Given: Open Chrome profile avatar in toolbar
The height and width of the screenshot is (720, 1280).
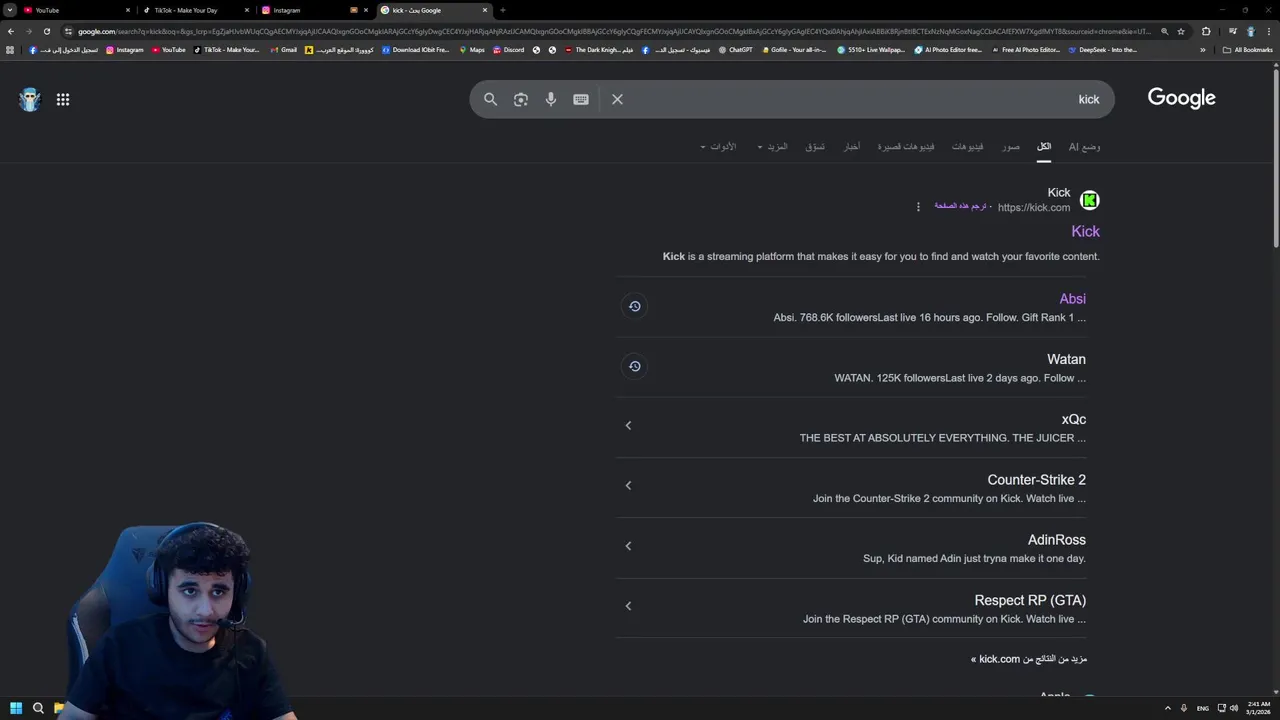Looking at the screenshot, I should pyautogui.click(x=1250, y=31).
